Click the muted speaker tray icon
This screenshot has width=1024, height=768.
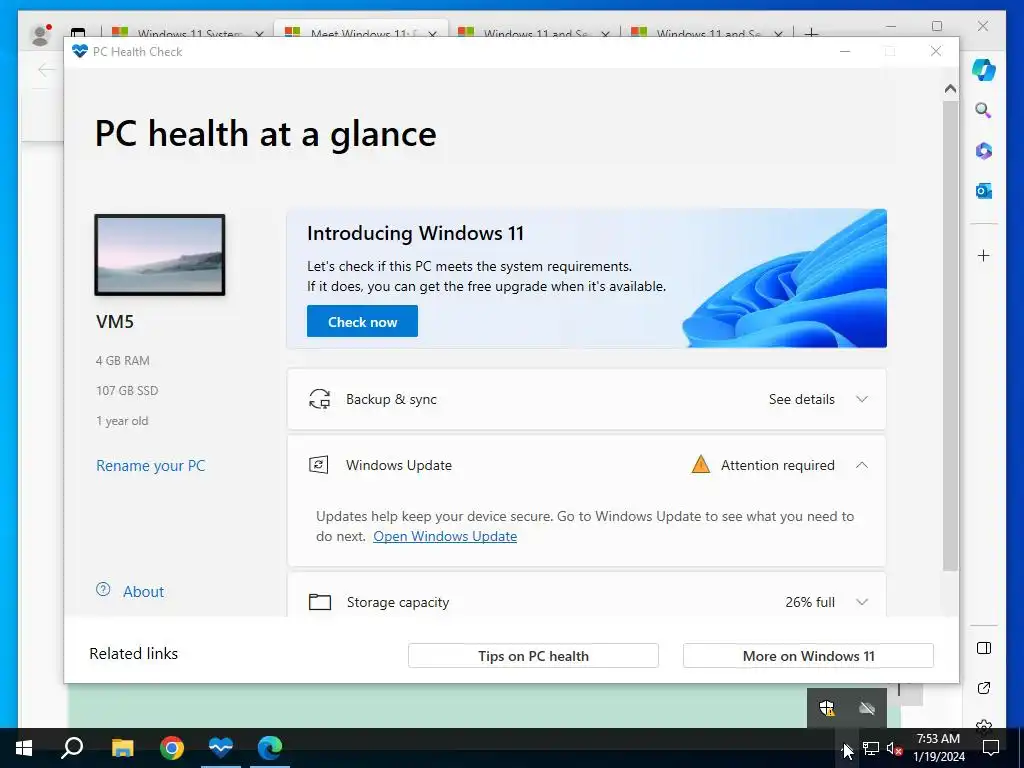[x=894, y=748]
